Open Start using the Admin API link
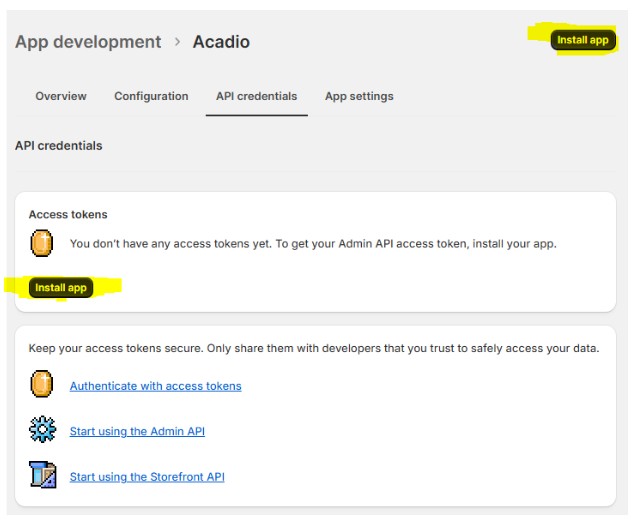Image resolution: width=635 pixels, height=524 pixels. (x=137, y=431)
